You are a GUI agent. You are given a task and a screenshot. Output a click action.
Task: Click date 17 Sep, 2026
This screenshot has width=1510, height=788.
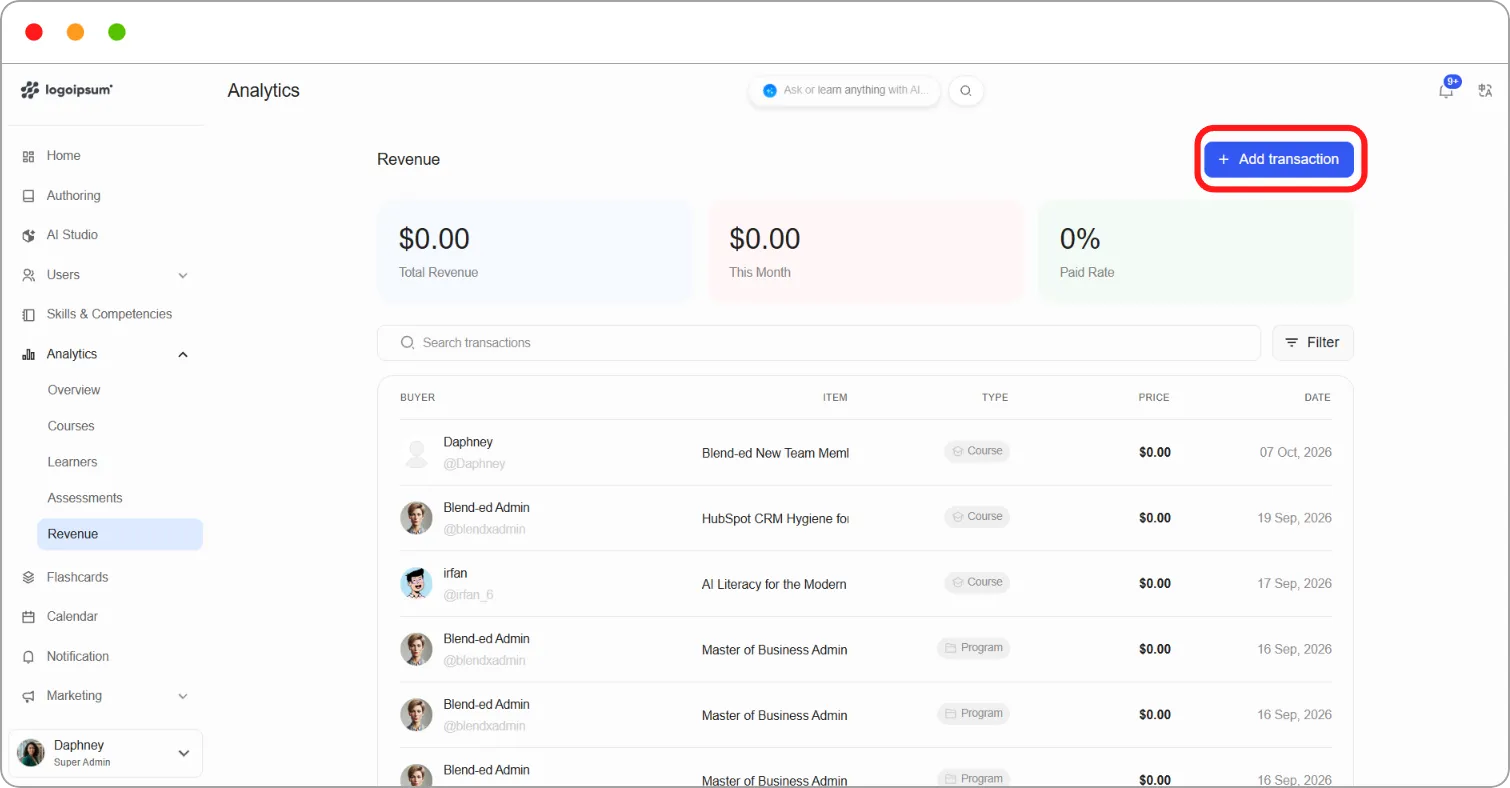1295,584
